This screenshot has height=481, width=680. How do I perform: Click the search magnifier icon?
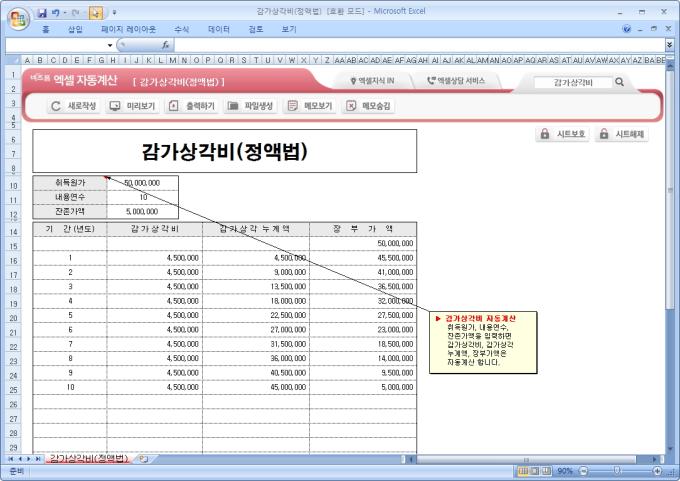(x=619, y=82)
